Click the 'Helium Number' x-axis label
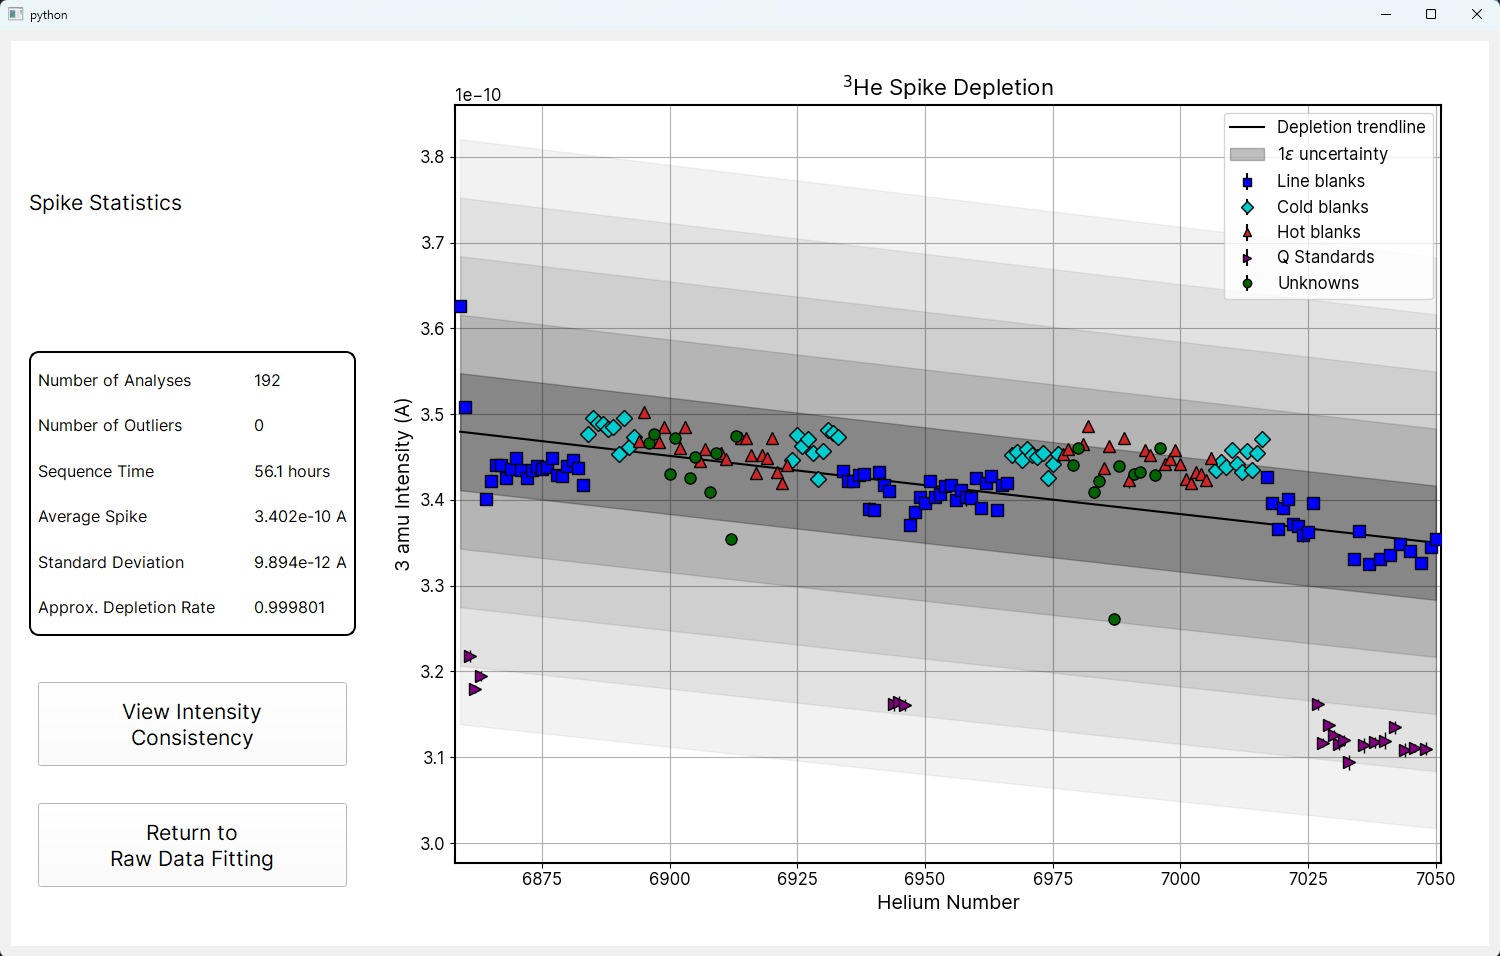The width and height of the screenshot is (1500, 956). pyautogui.click(x=948, y=902)
